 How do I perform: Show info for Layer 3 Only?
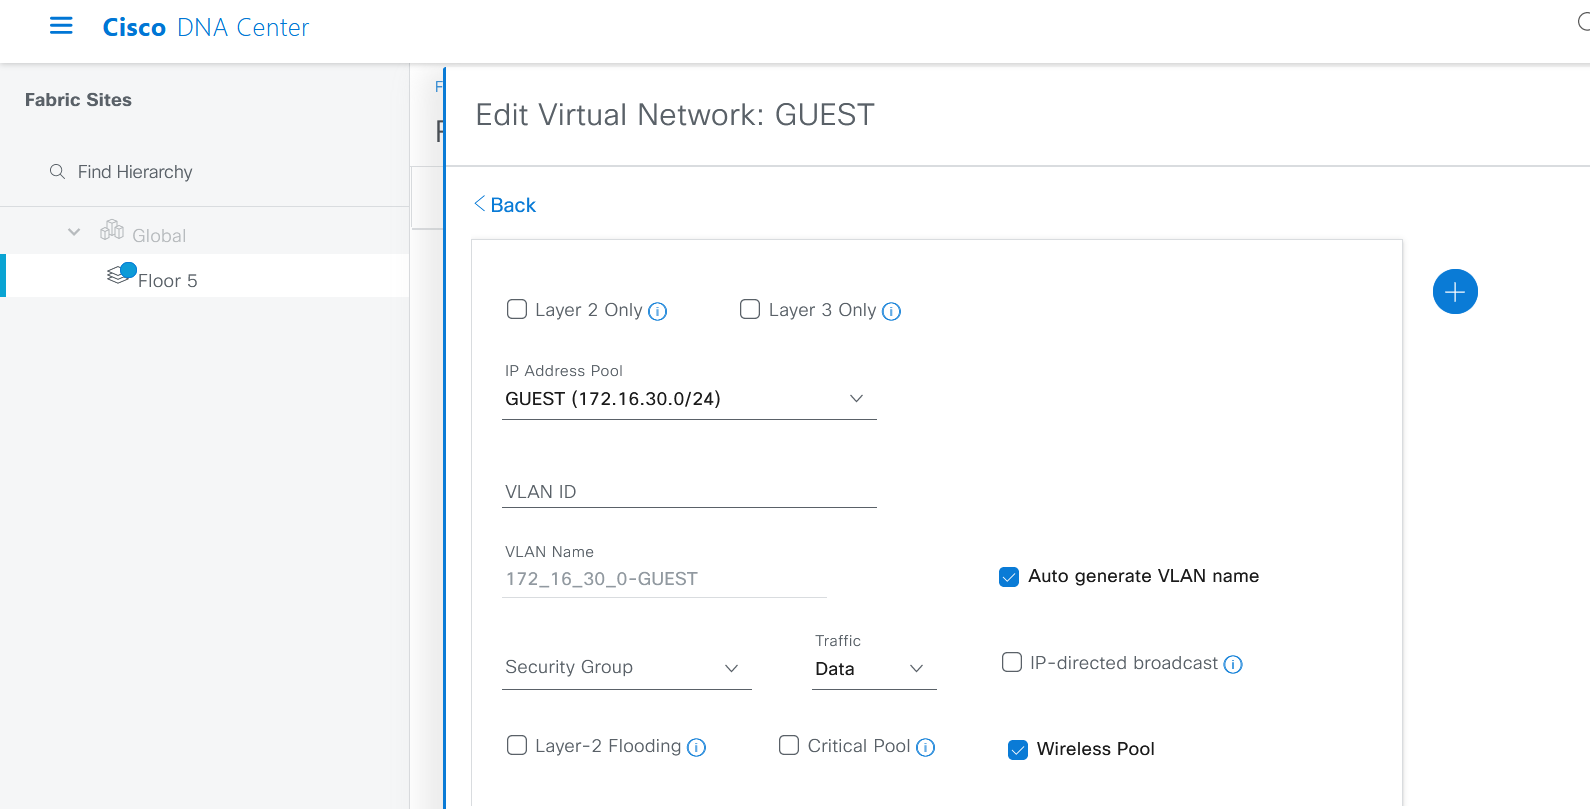click(x=892, y=311)
